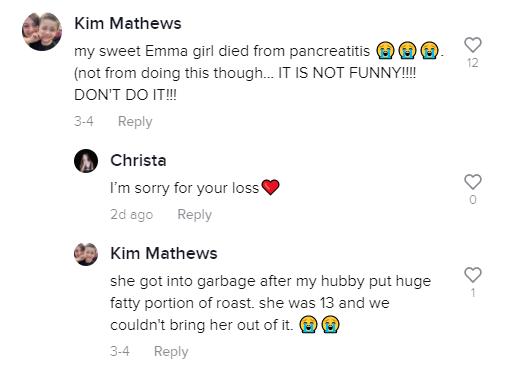
Task: Reply to Kim Mathews' garbage roast comment
Action: pyautogui.click(x=171, y=352)
